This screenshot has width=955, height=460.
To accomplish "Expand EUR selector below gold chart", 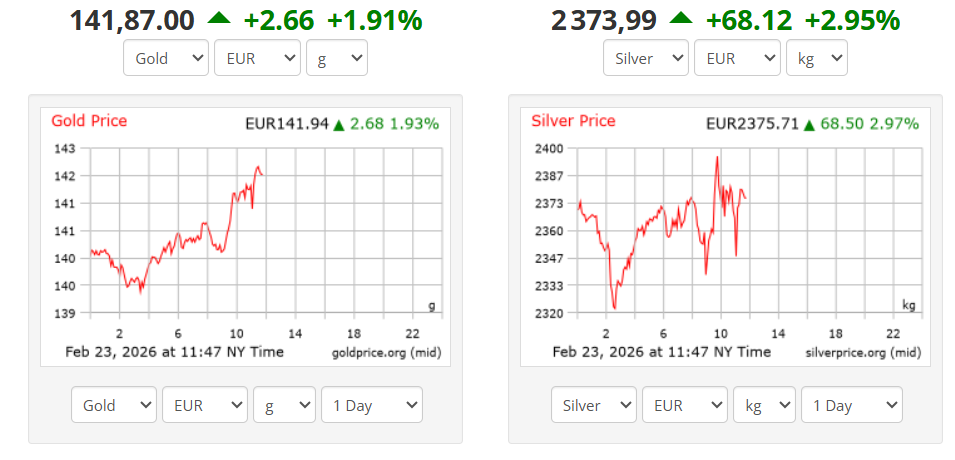I will click(x=205, y=405).
